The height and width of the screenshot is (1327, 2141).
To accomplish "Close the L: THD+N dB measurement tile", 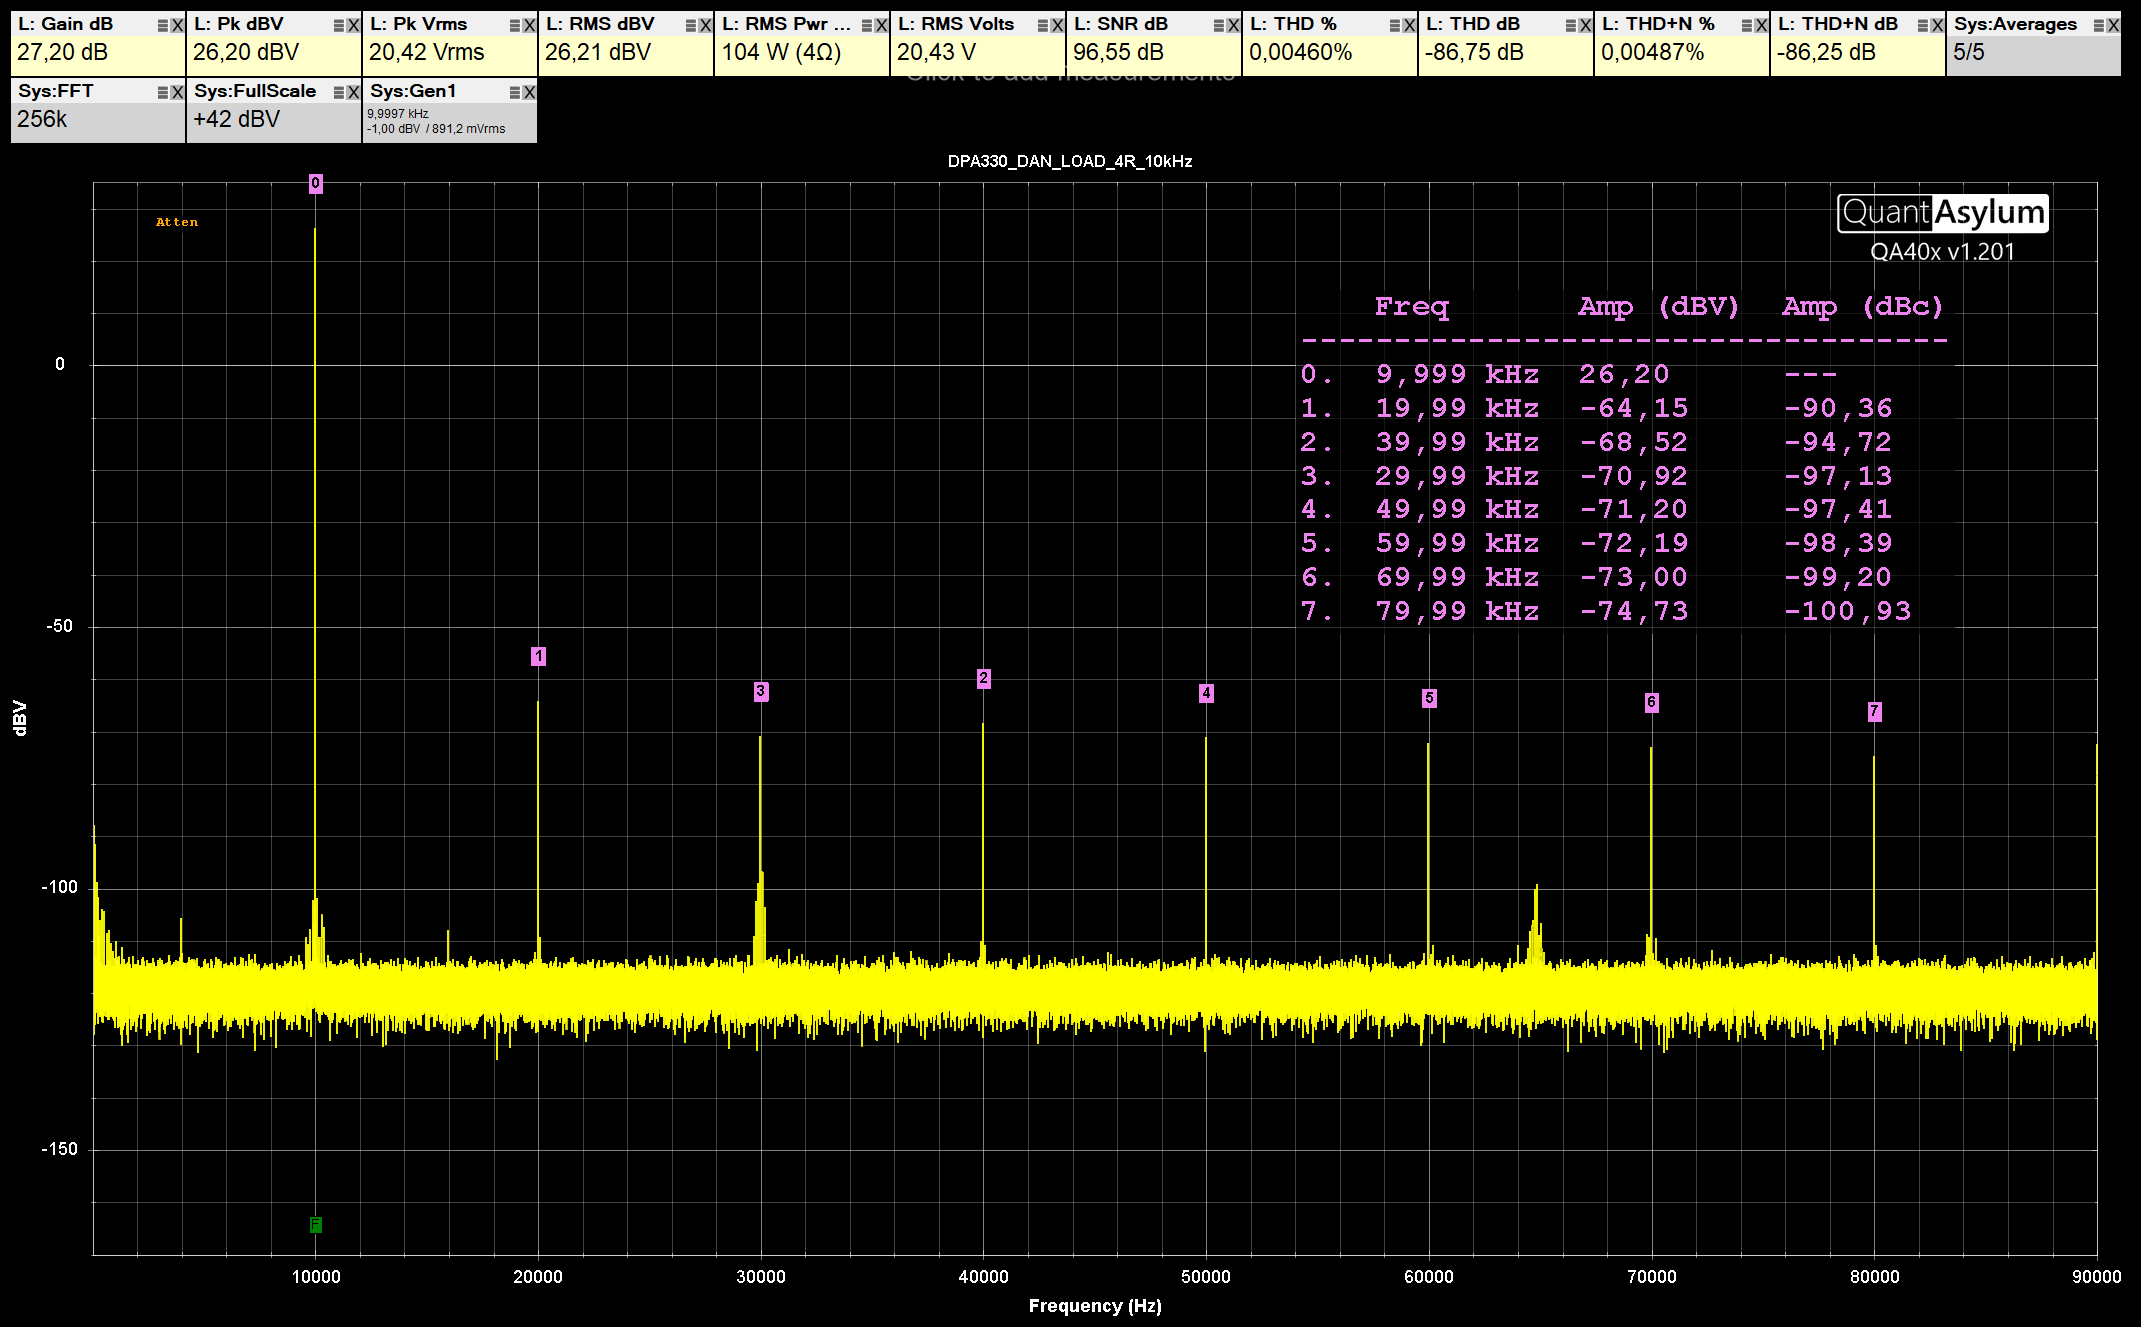I will pos(1937,25).
